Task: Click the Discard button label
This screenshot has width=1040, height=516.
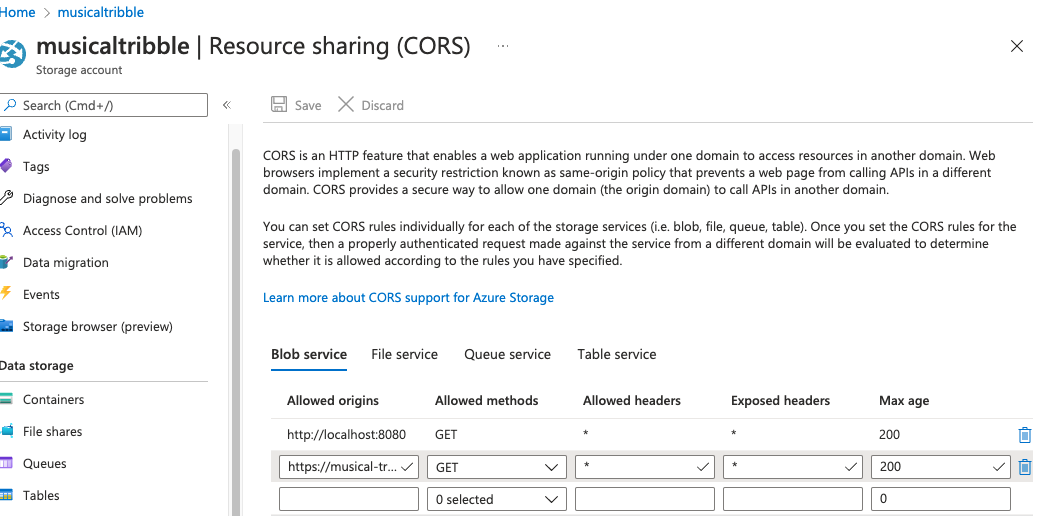Action: (x=382, y=105)
